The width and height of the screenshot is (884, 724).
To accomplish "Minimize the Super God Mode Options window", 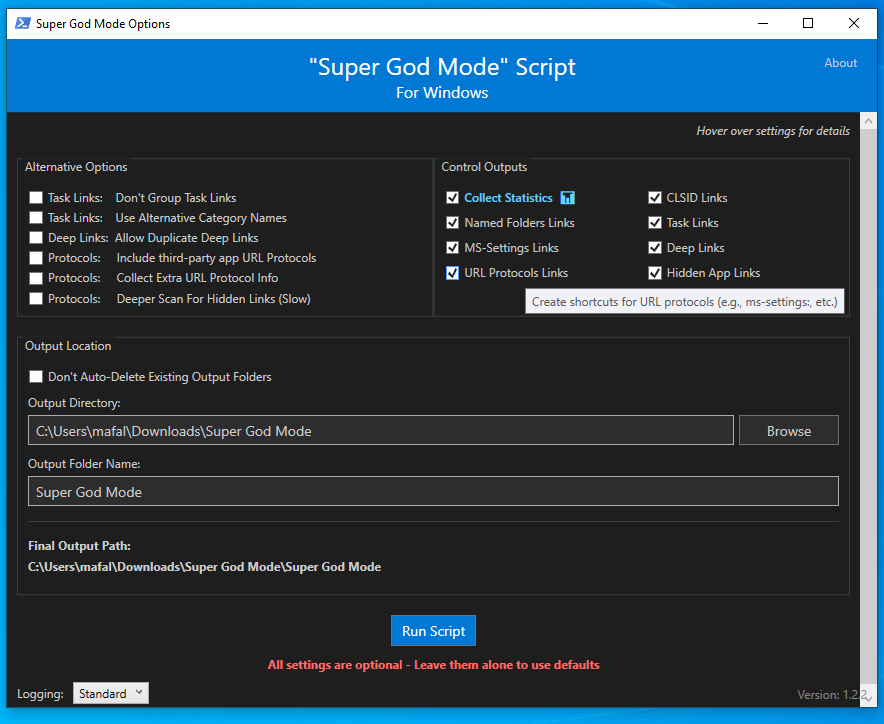I will [763, 23].
